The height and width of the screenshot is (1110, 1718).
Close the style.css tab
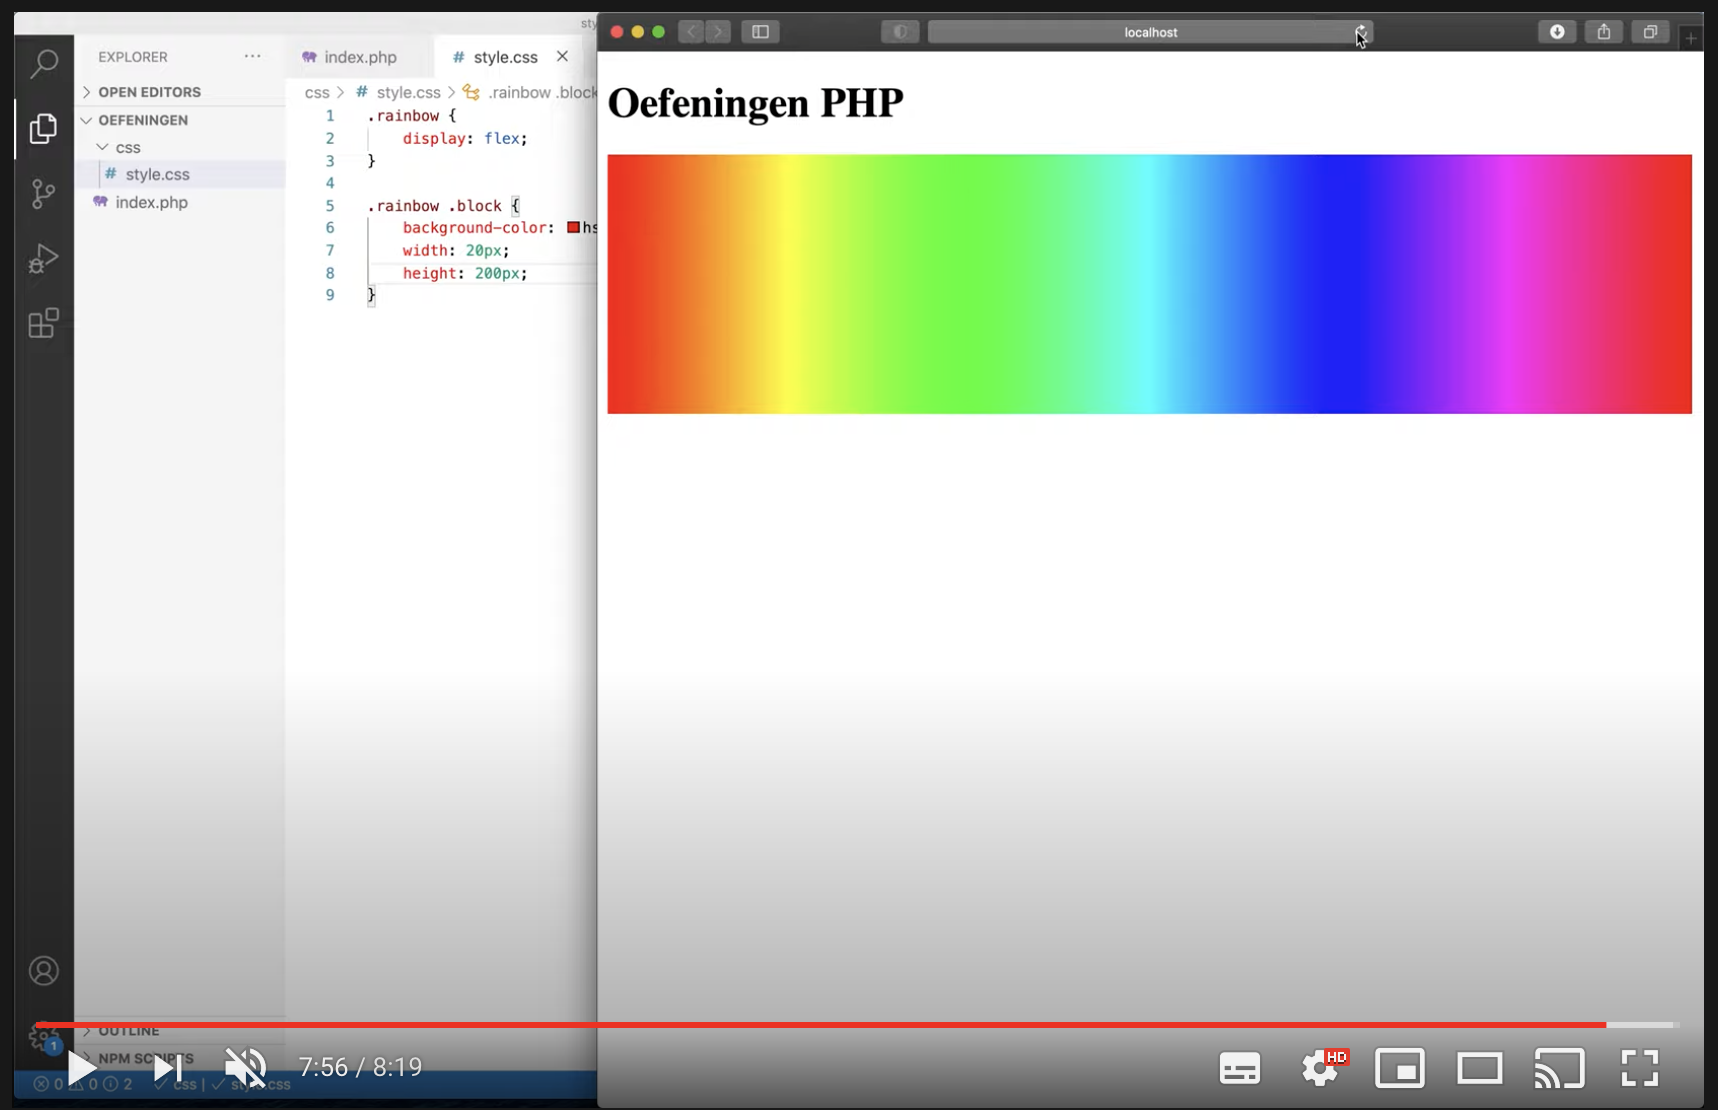coord(562,57)
